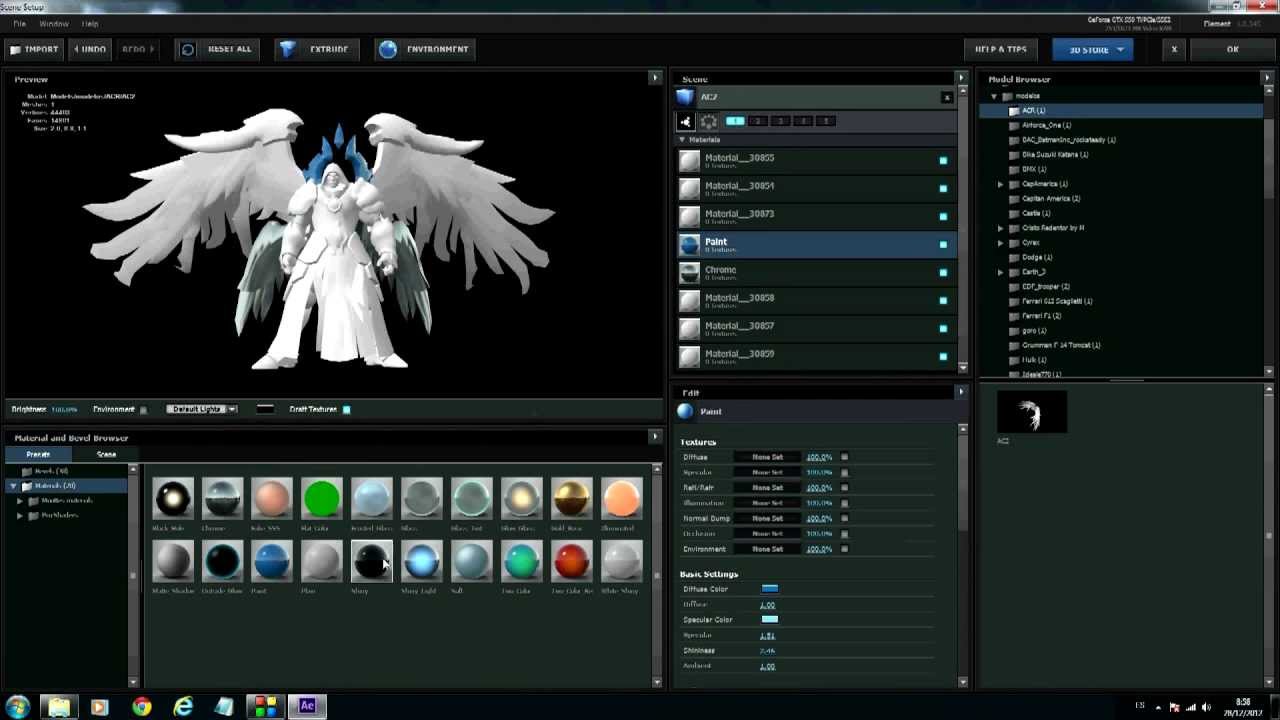
Task: Toggle visibility of Material__30858
Action: [943, 300]
